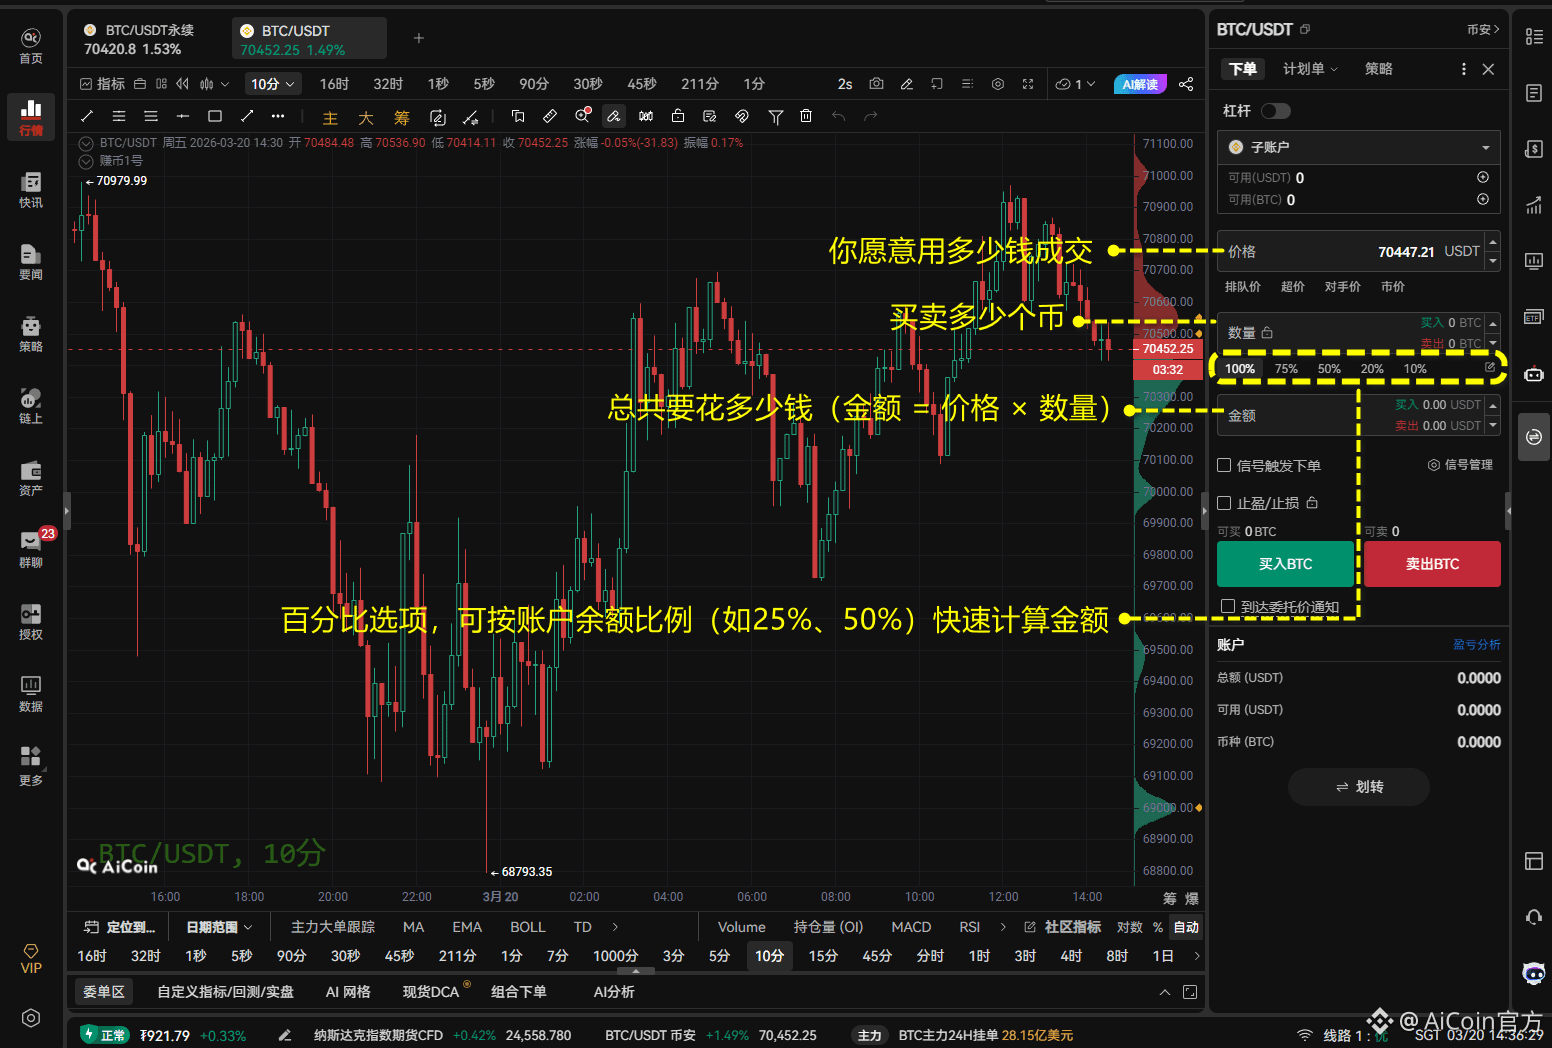The image size is (1552, 1048).
Task: Select the 50% amount option
Action: 1328,368
